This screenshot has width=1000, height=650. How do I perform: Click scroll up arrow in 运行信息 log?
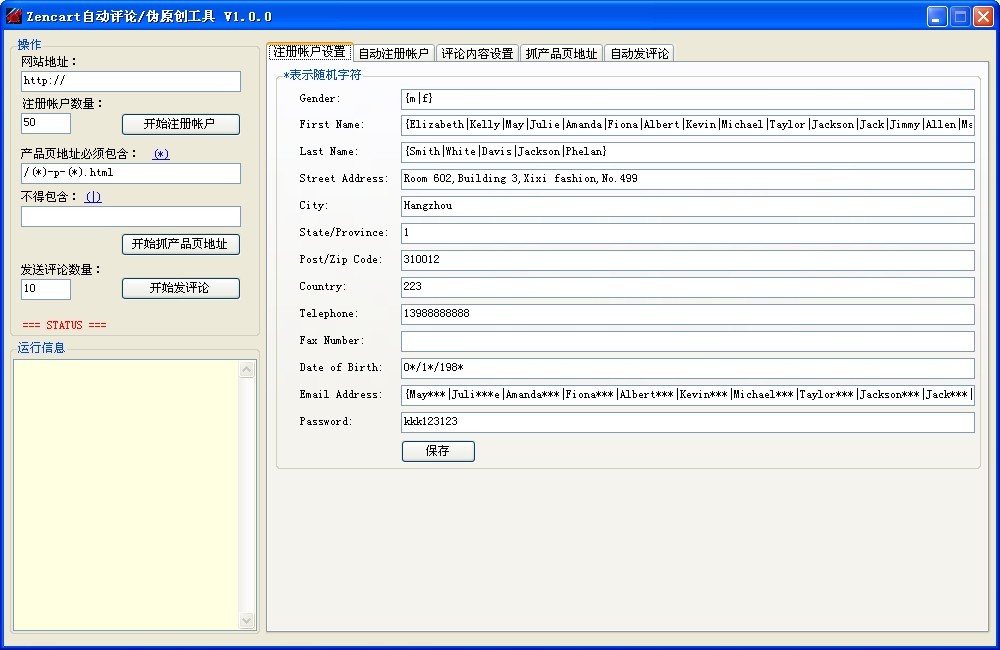click(x=247, y=369)
